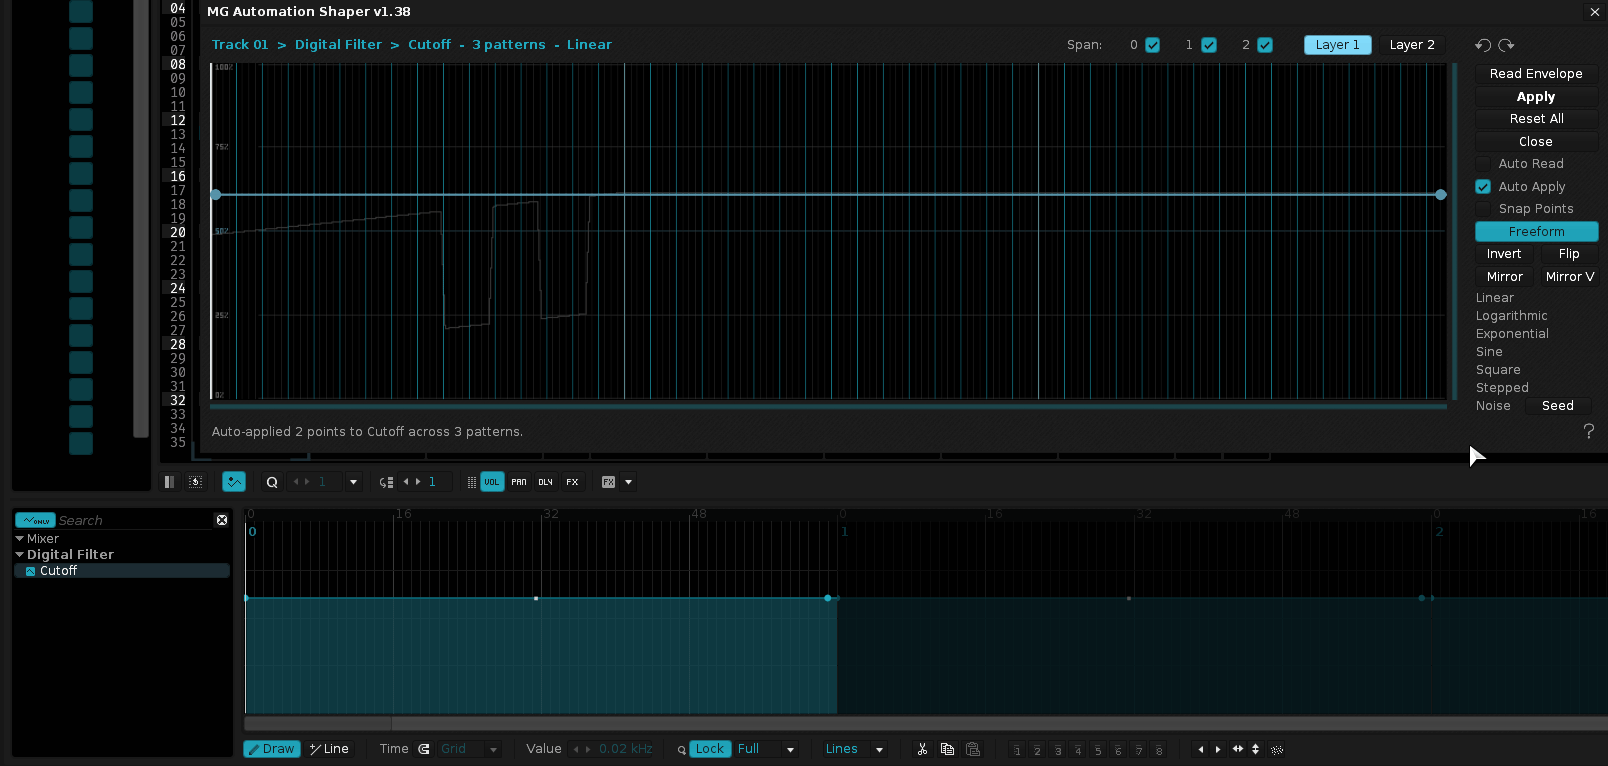This screenshot has width=1608, height=766.
Task: Disable the Auto Apply checkbox
Action: click(x=1483, y=187)
